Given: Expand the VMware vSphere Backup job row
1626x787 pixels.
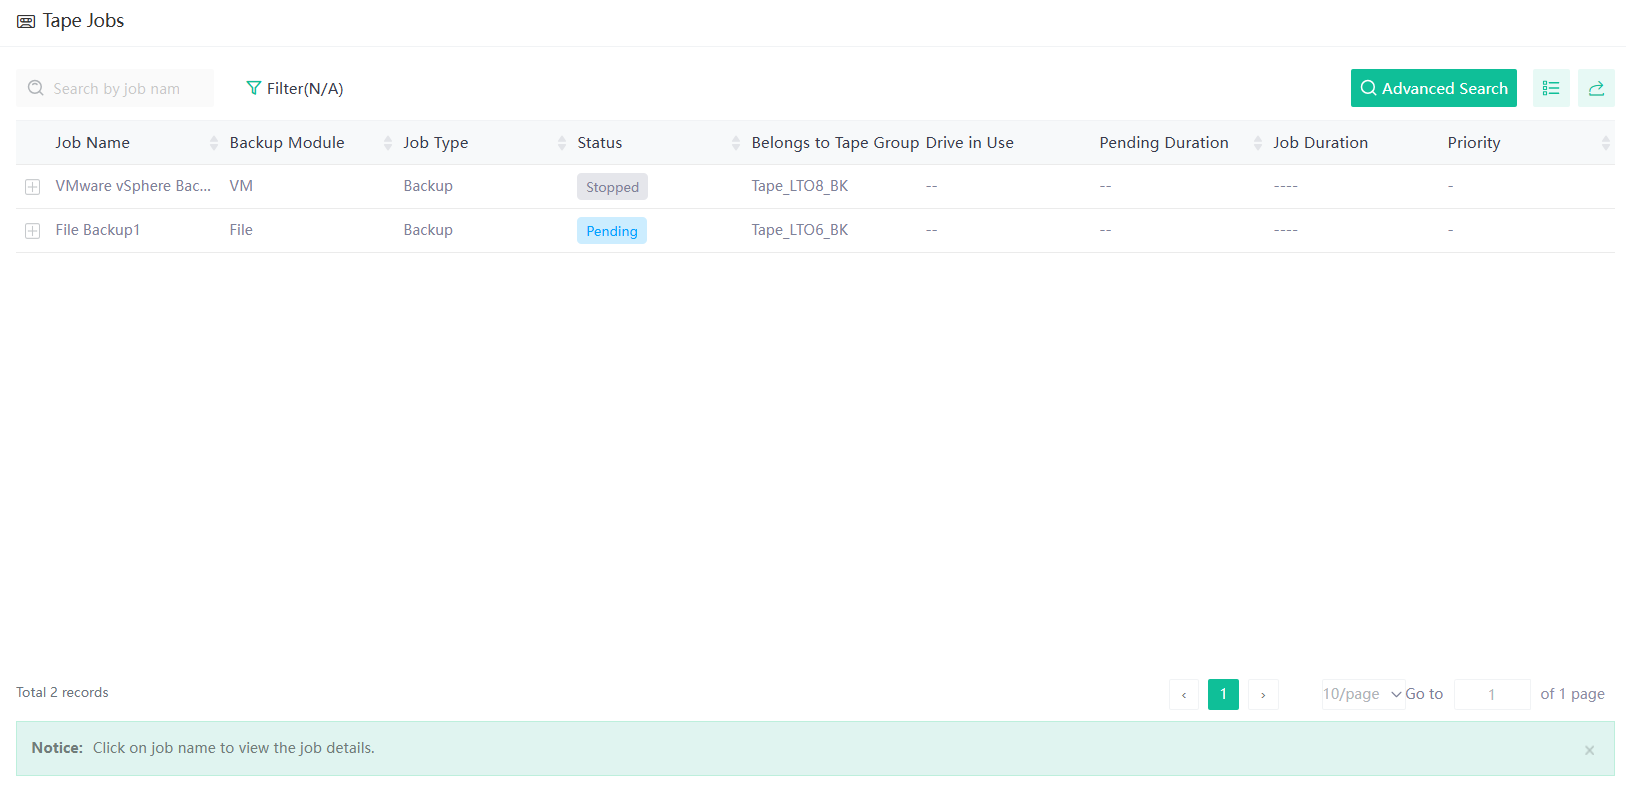Looking at the screenshot, I should pos(33,187).
